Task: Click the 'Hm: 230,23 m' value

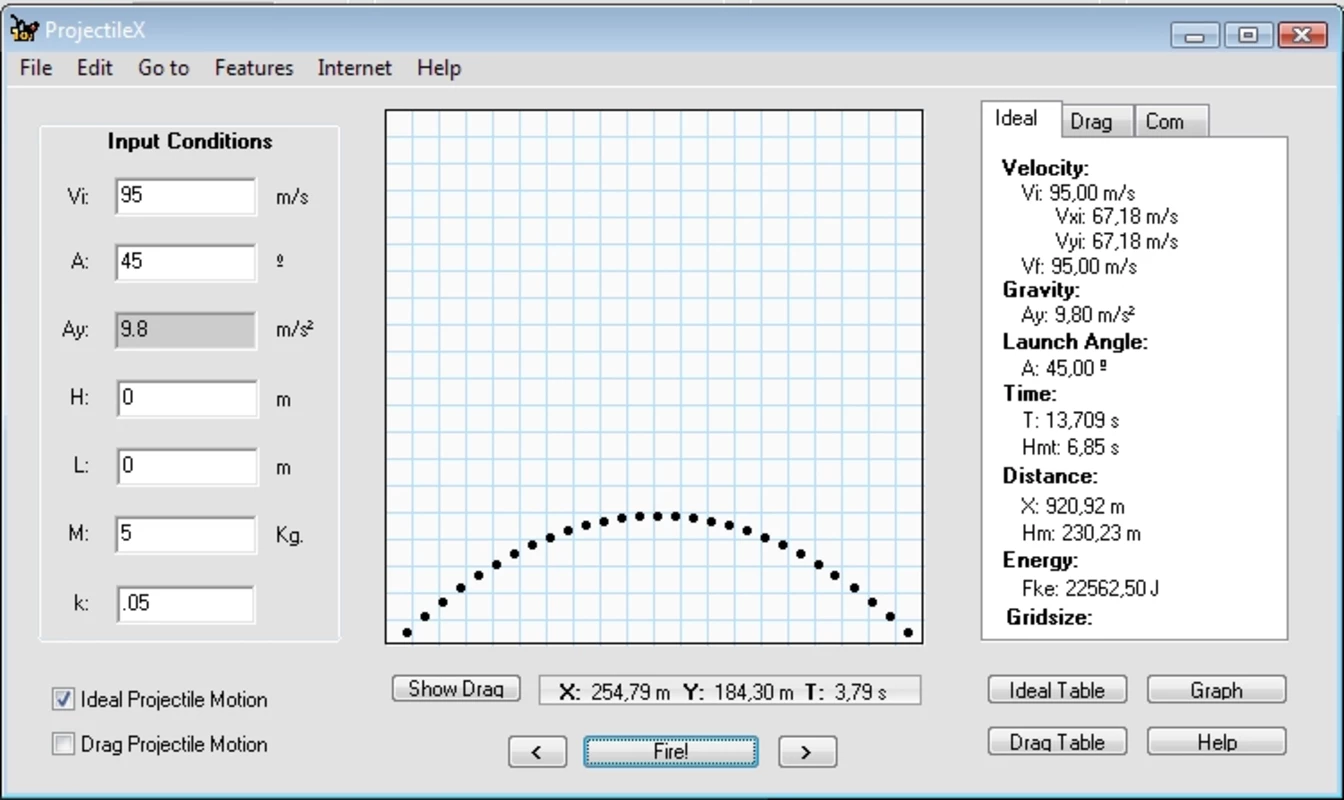Action: pos(1081,533)
